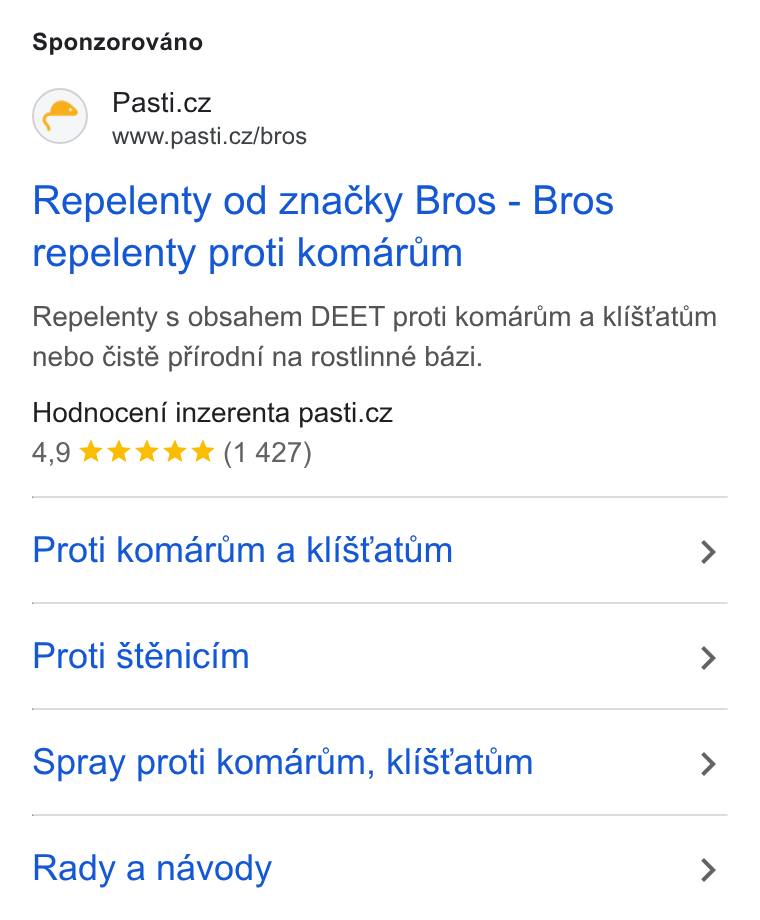The width and height of the screenshot is (760, 920).
Task: Open Spray proti komárům, klíšťatům link
Action: pyautogui.click(x=282, y=763)
